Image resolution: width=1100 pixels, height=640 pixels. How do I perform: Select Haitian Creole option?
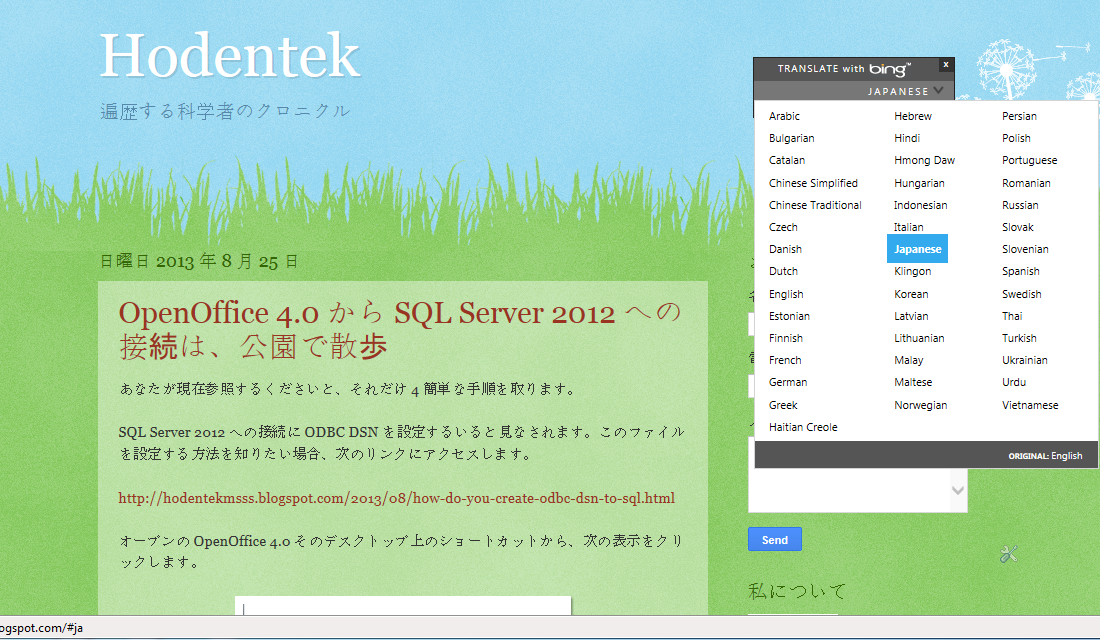point(803,427)
